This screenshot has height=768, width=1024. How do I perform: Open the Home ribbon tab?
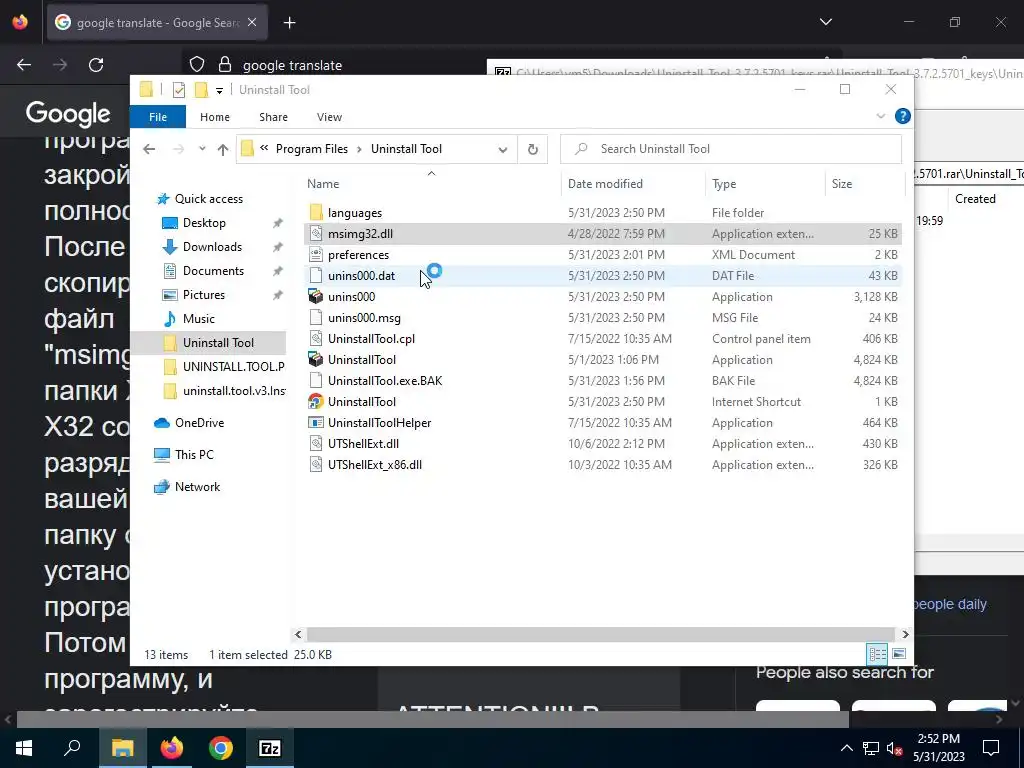[215, 117]
